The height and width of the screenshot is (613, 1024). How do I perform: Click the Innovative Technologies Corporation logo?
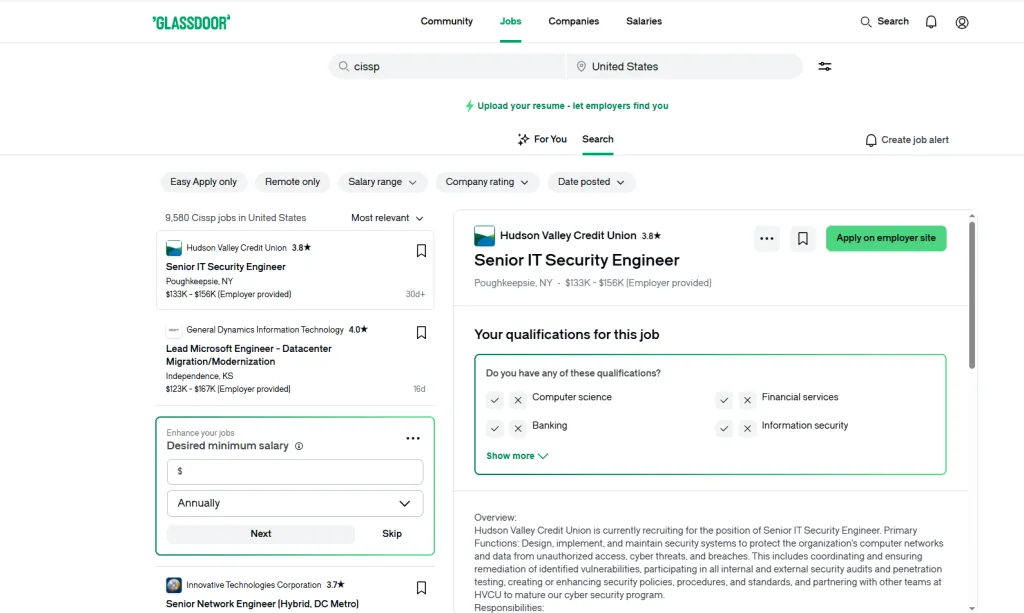tap(174, 585)
